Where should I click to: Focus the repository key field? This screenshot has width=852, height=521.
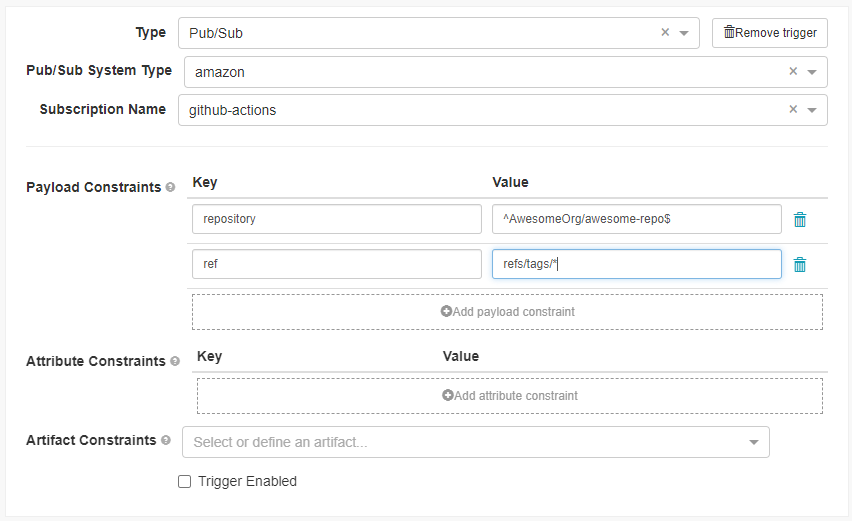[337, 219]
